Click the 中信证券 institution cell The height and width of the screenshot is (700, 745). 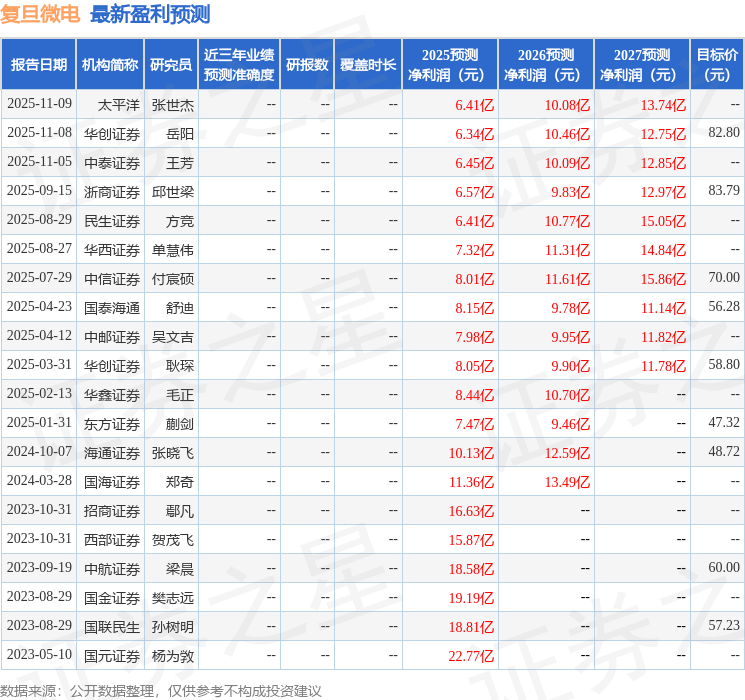click(112, 278)
